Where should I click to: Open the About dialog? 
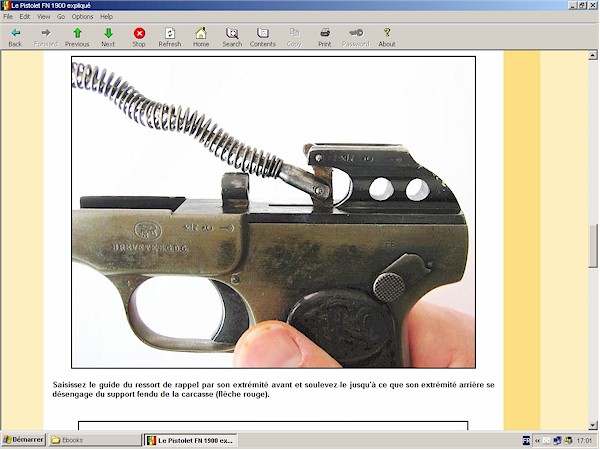387,37
